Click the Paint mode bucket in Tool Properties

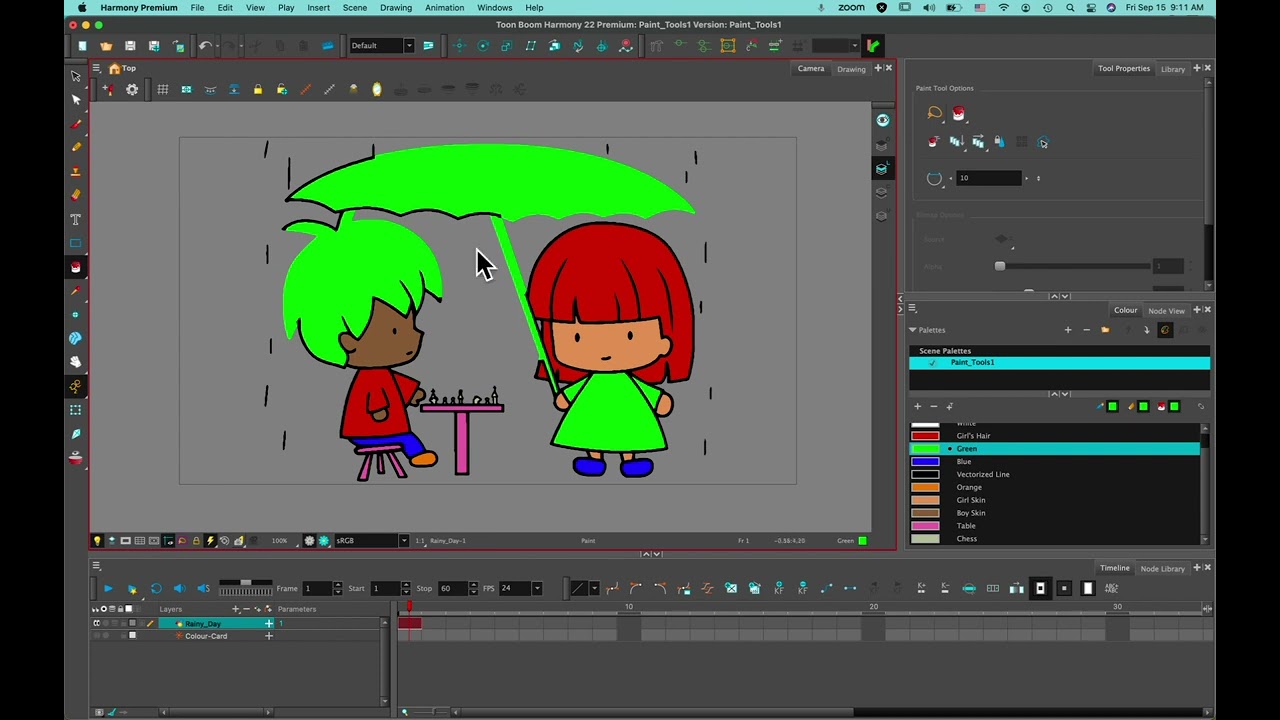click(959, 114)
